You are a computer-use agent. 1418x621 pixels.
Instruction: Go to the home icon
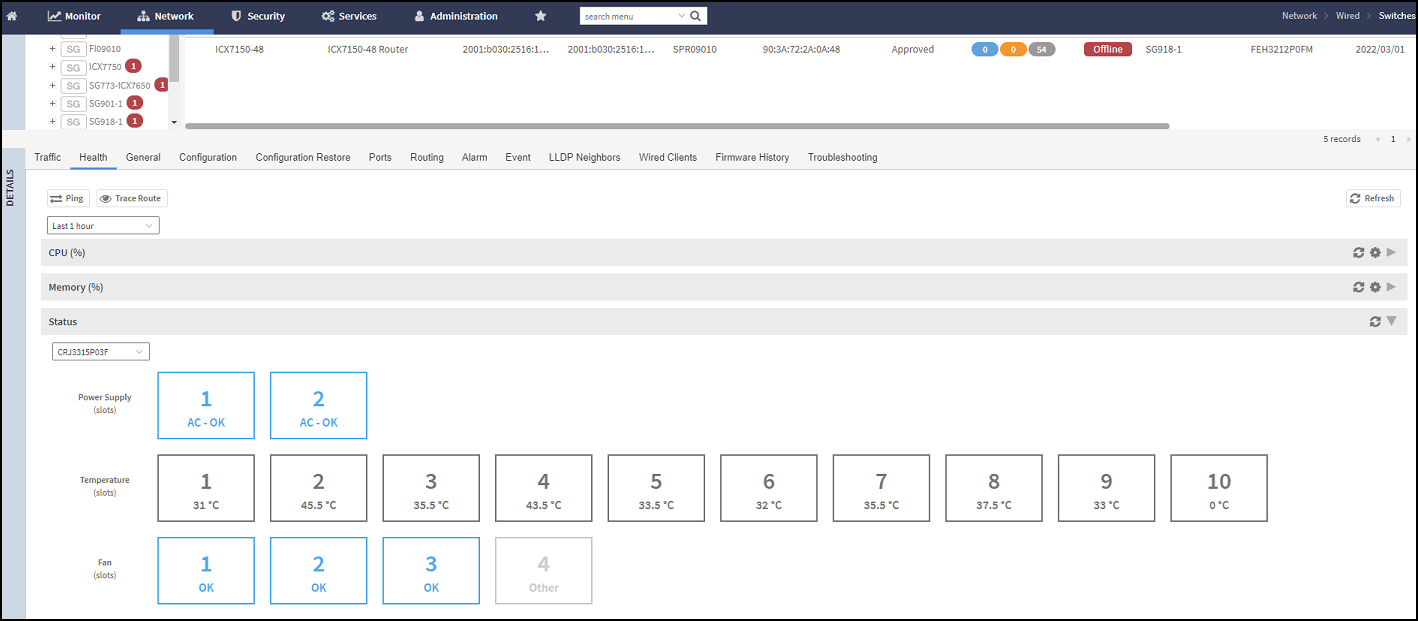(12, 16)
